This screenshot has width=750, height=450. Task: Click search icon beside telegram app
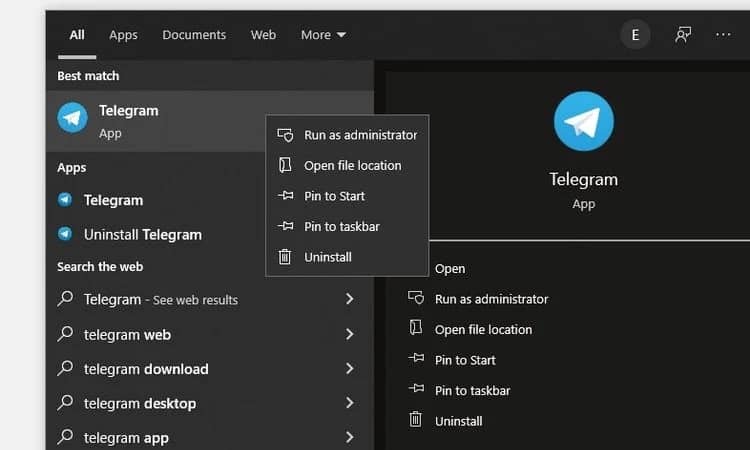click(65, 436)
